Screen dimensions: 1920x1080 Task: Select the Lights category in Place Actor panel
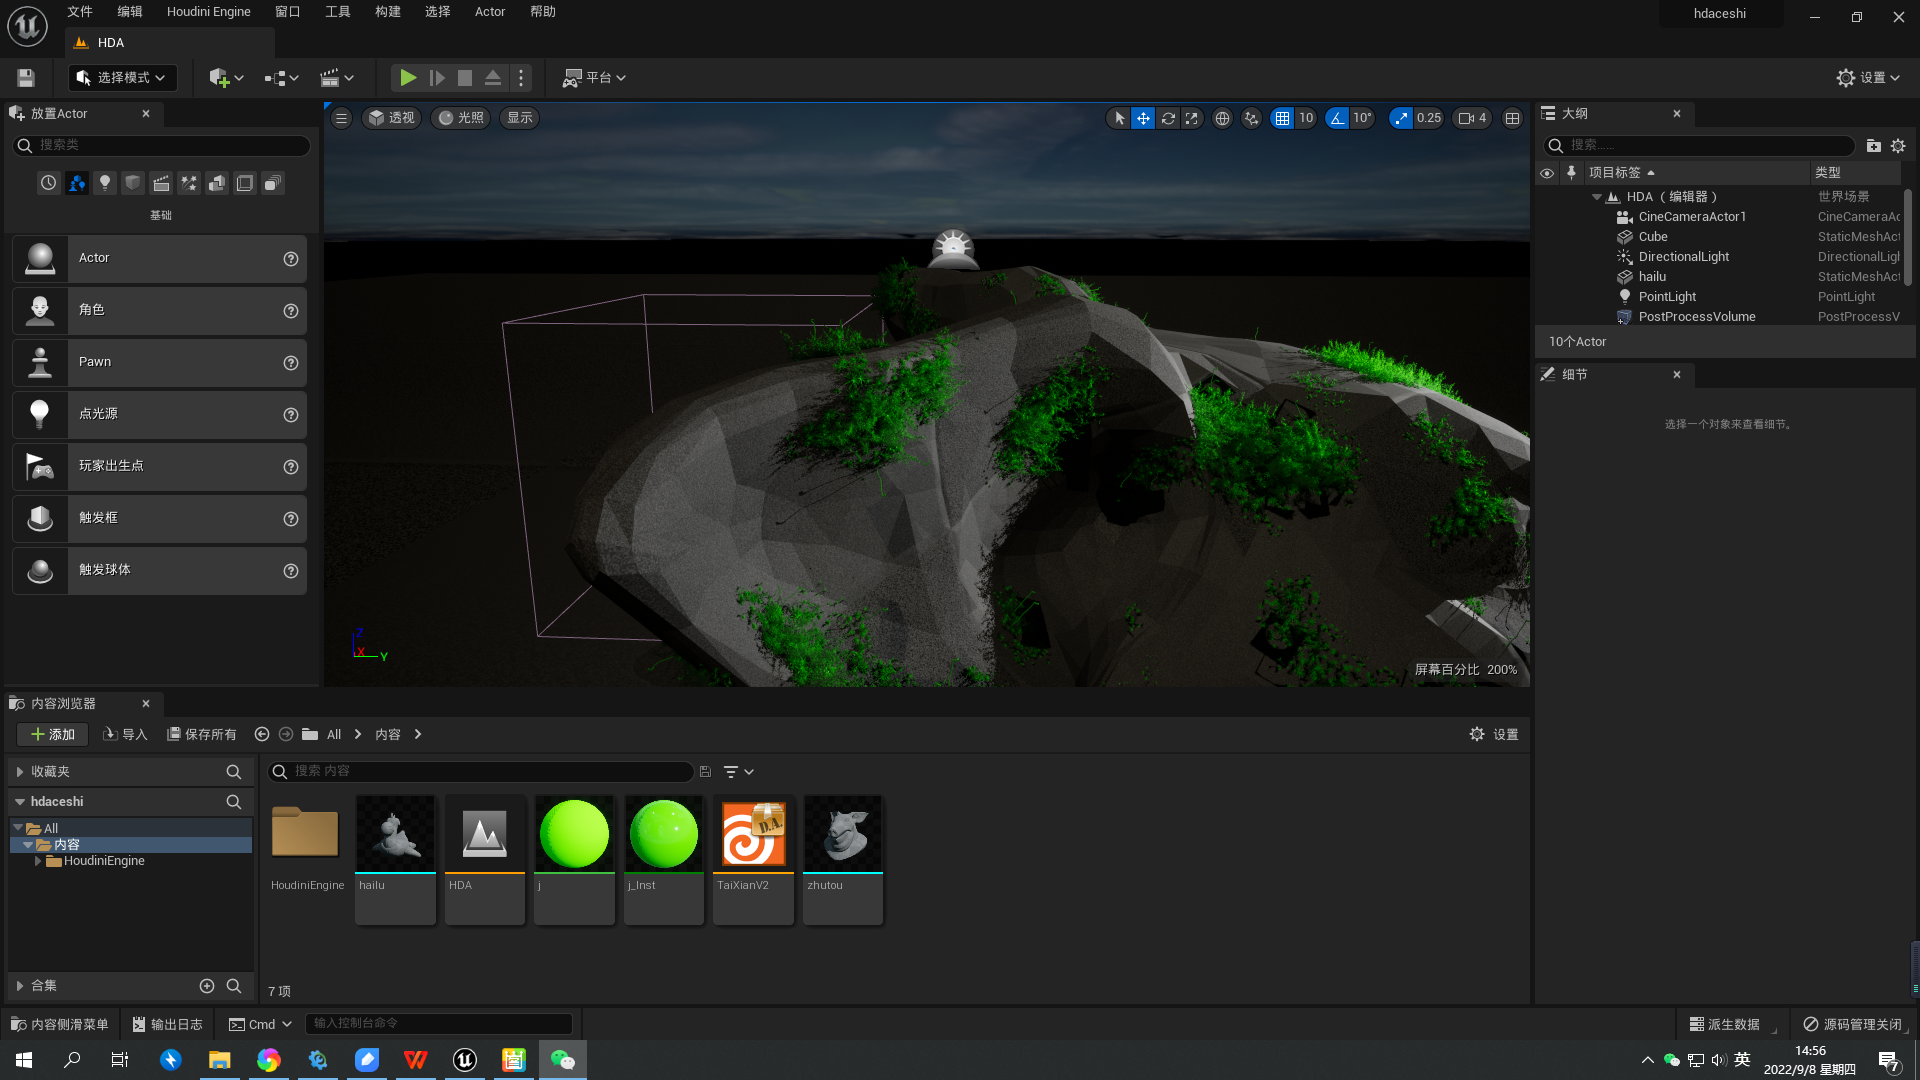(104, 183)
